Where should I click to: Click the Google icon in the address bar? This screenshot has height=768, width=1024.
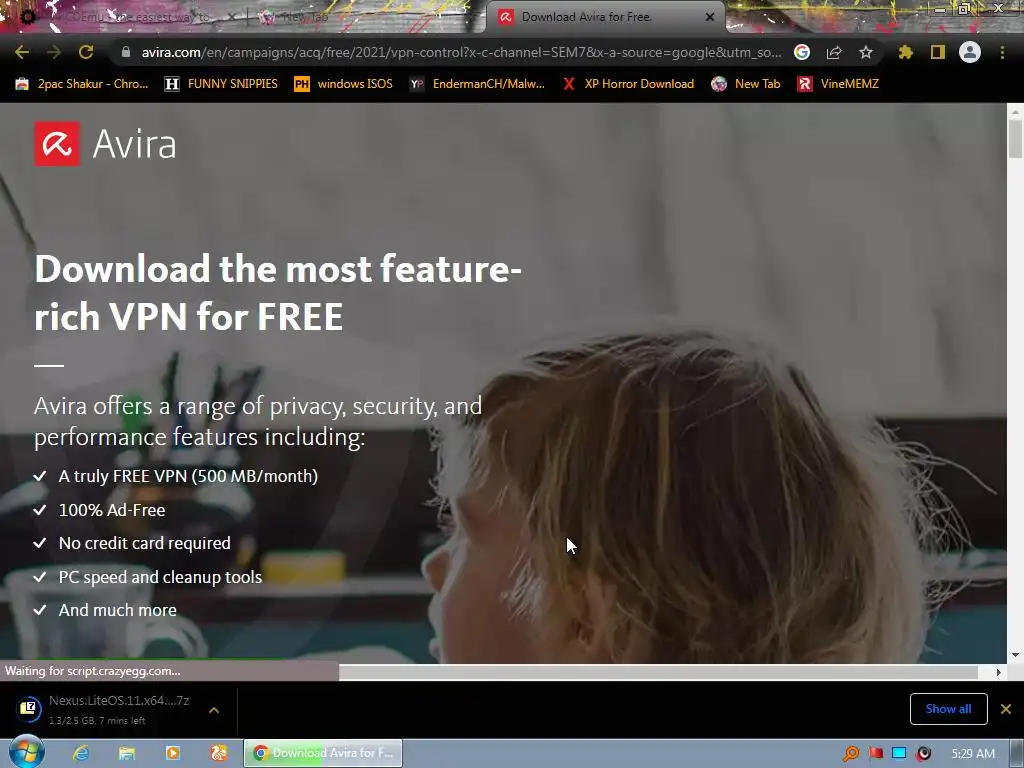click(802, 52)
